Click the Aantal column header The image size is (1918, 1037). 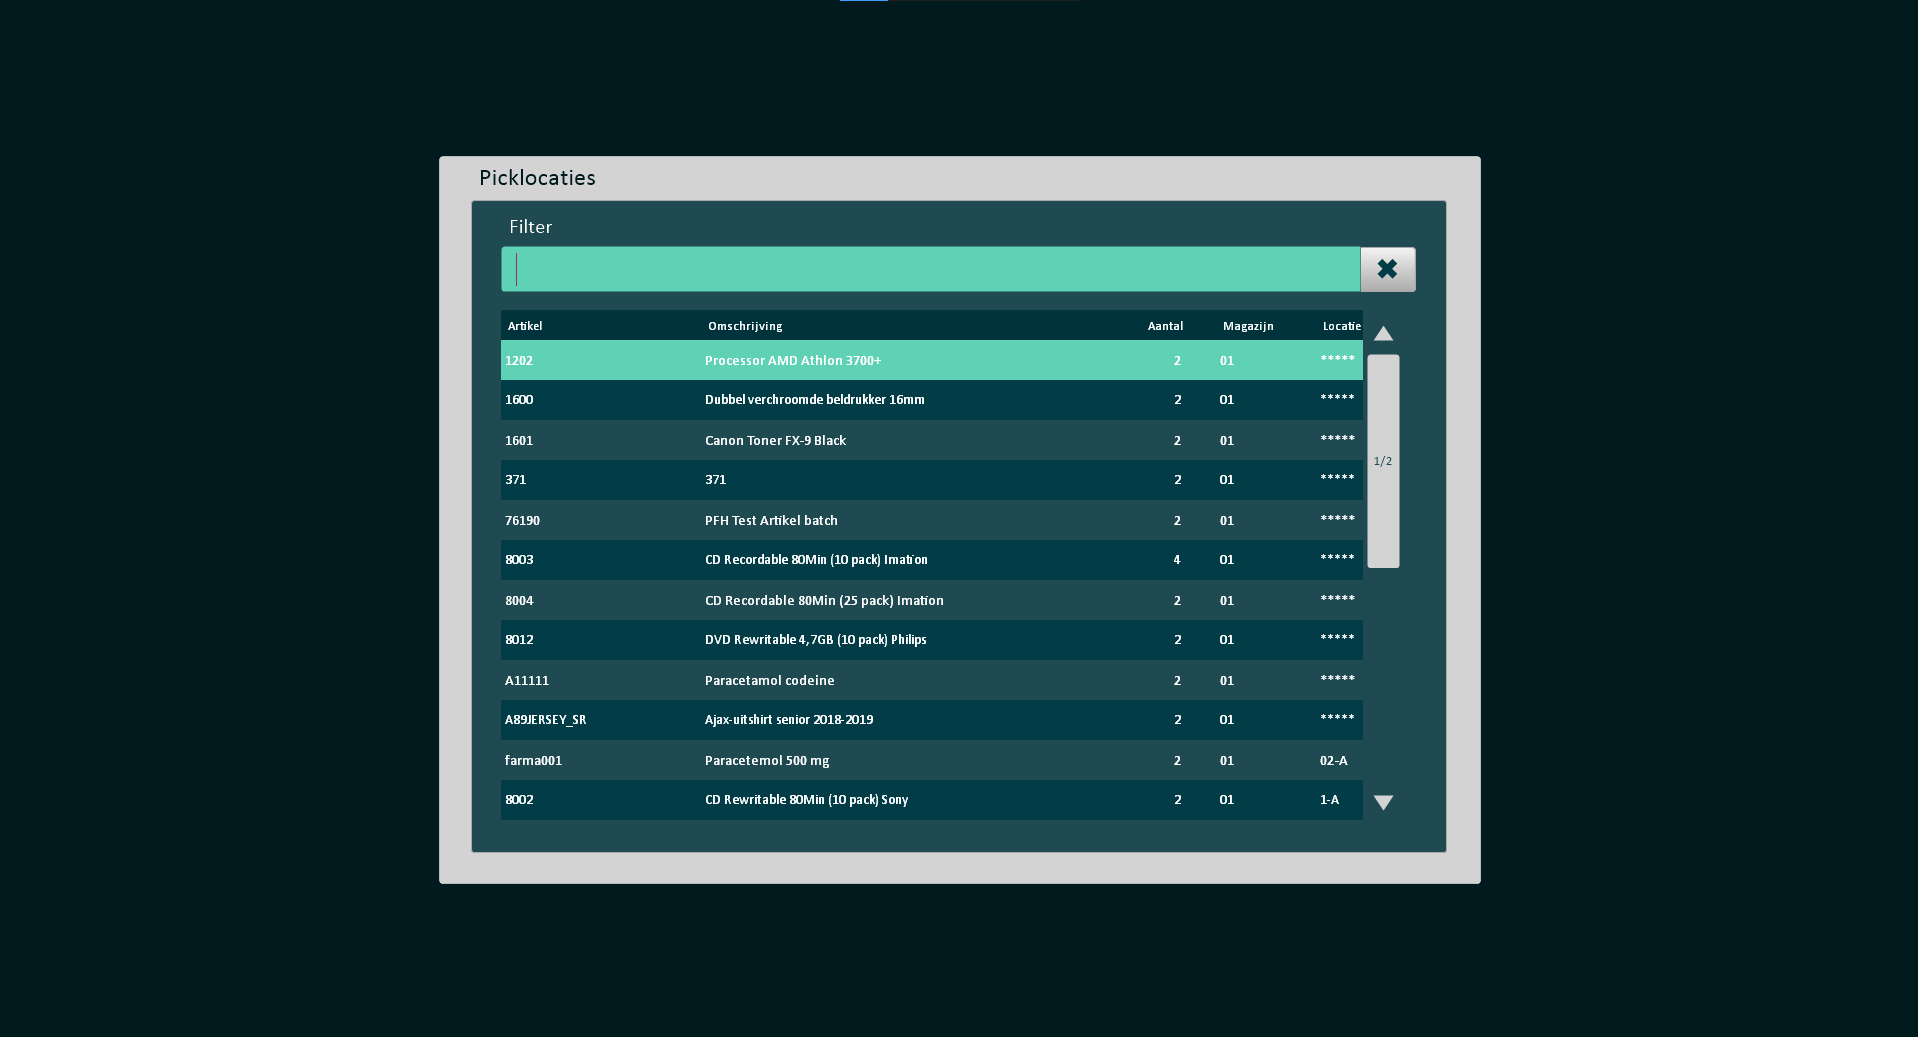pyautogui.click(x=1165, y=326)
